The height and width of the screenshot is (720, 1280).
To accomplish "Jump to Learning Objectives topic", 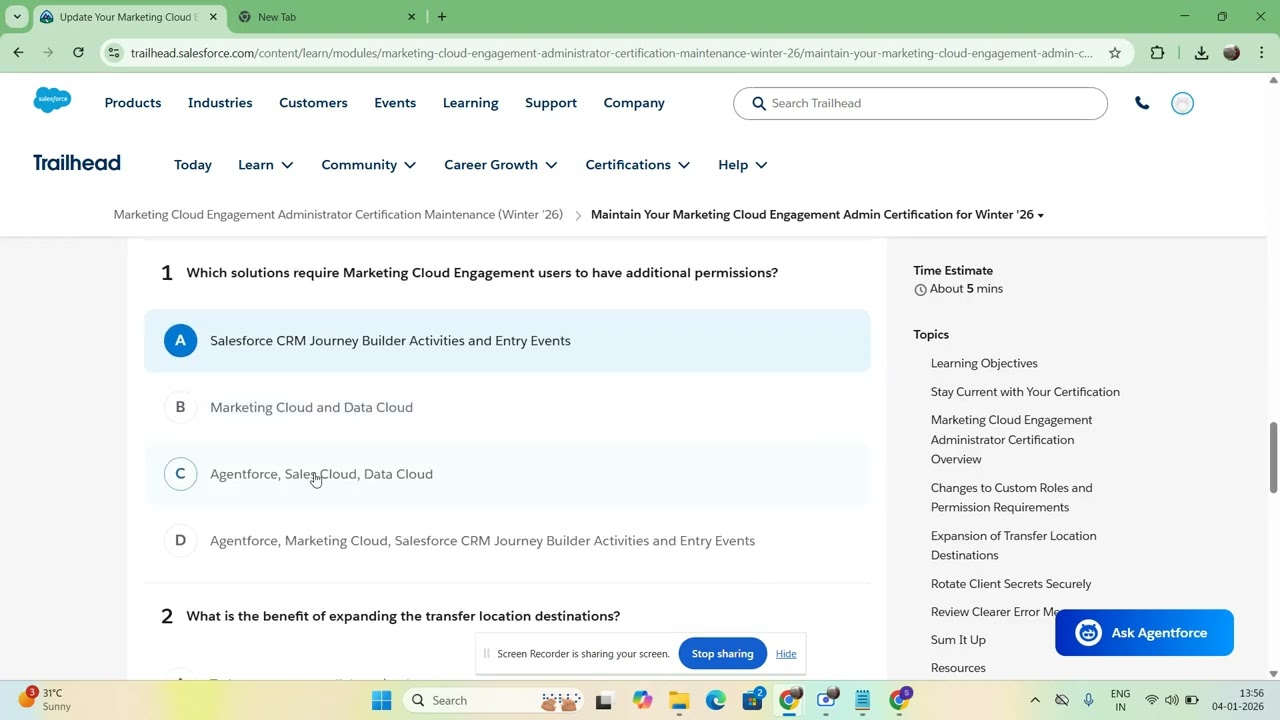I will tap(984, 363).
